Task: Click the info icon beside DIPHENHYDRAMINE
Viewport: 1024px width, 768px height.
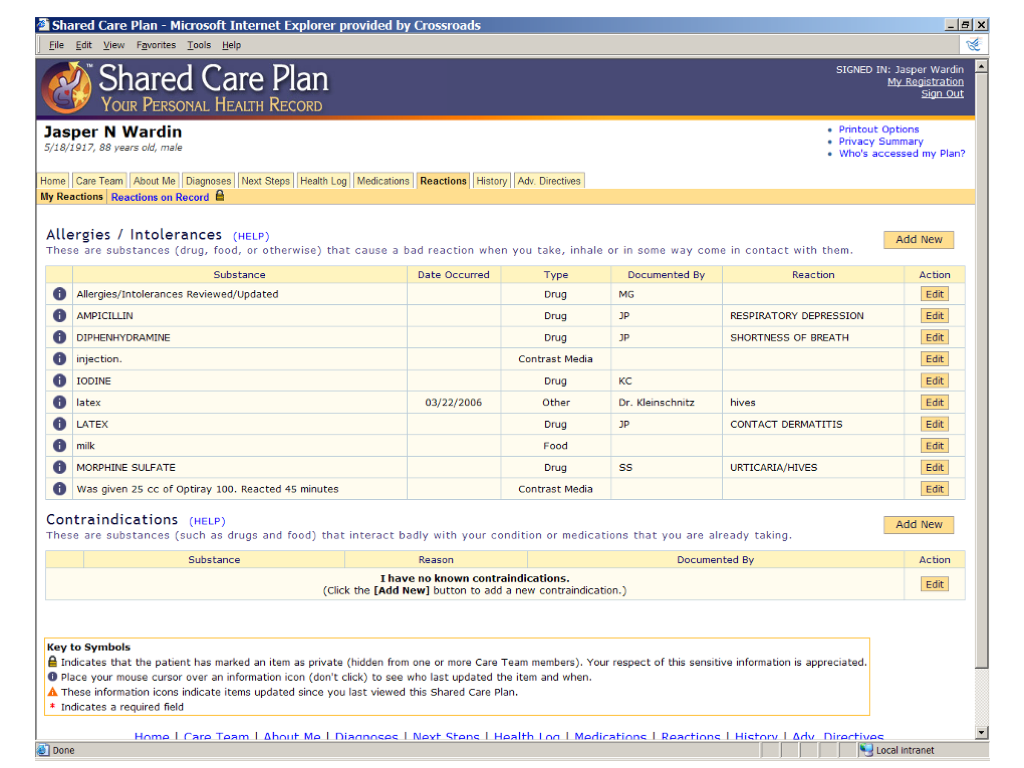Action: point(59,337)
